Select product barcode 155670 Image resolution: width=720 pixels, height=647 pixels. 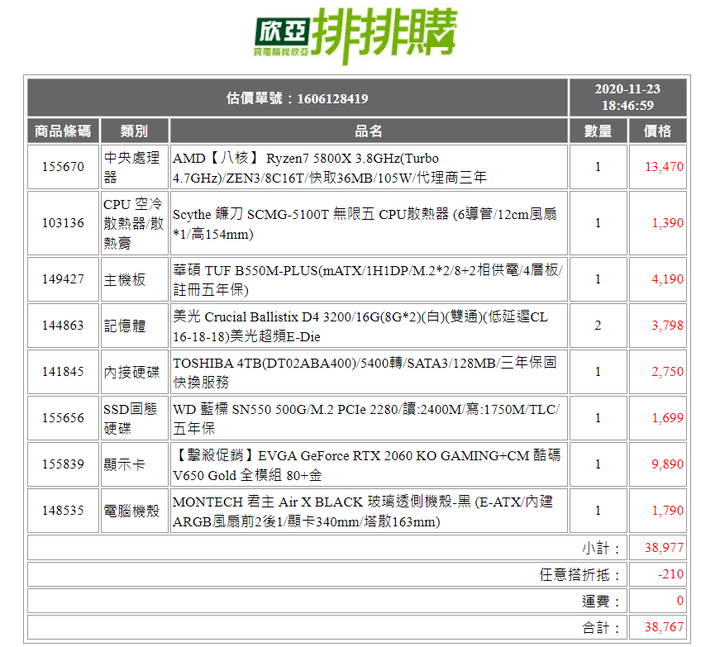(x=63, y=167)
